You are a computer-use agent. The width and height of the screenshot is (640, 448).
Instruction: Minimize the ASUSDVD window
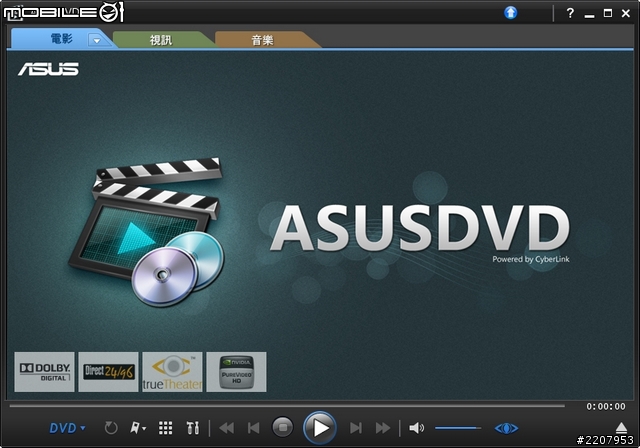[x=589, y=15]
